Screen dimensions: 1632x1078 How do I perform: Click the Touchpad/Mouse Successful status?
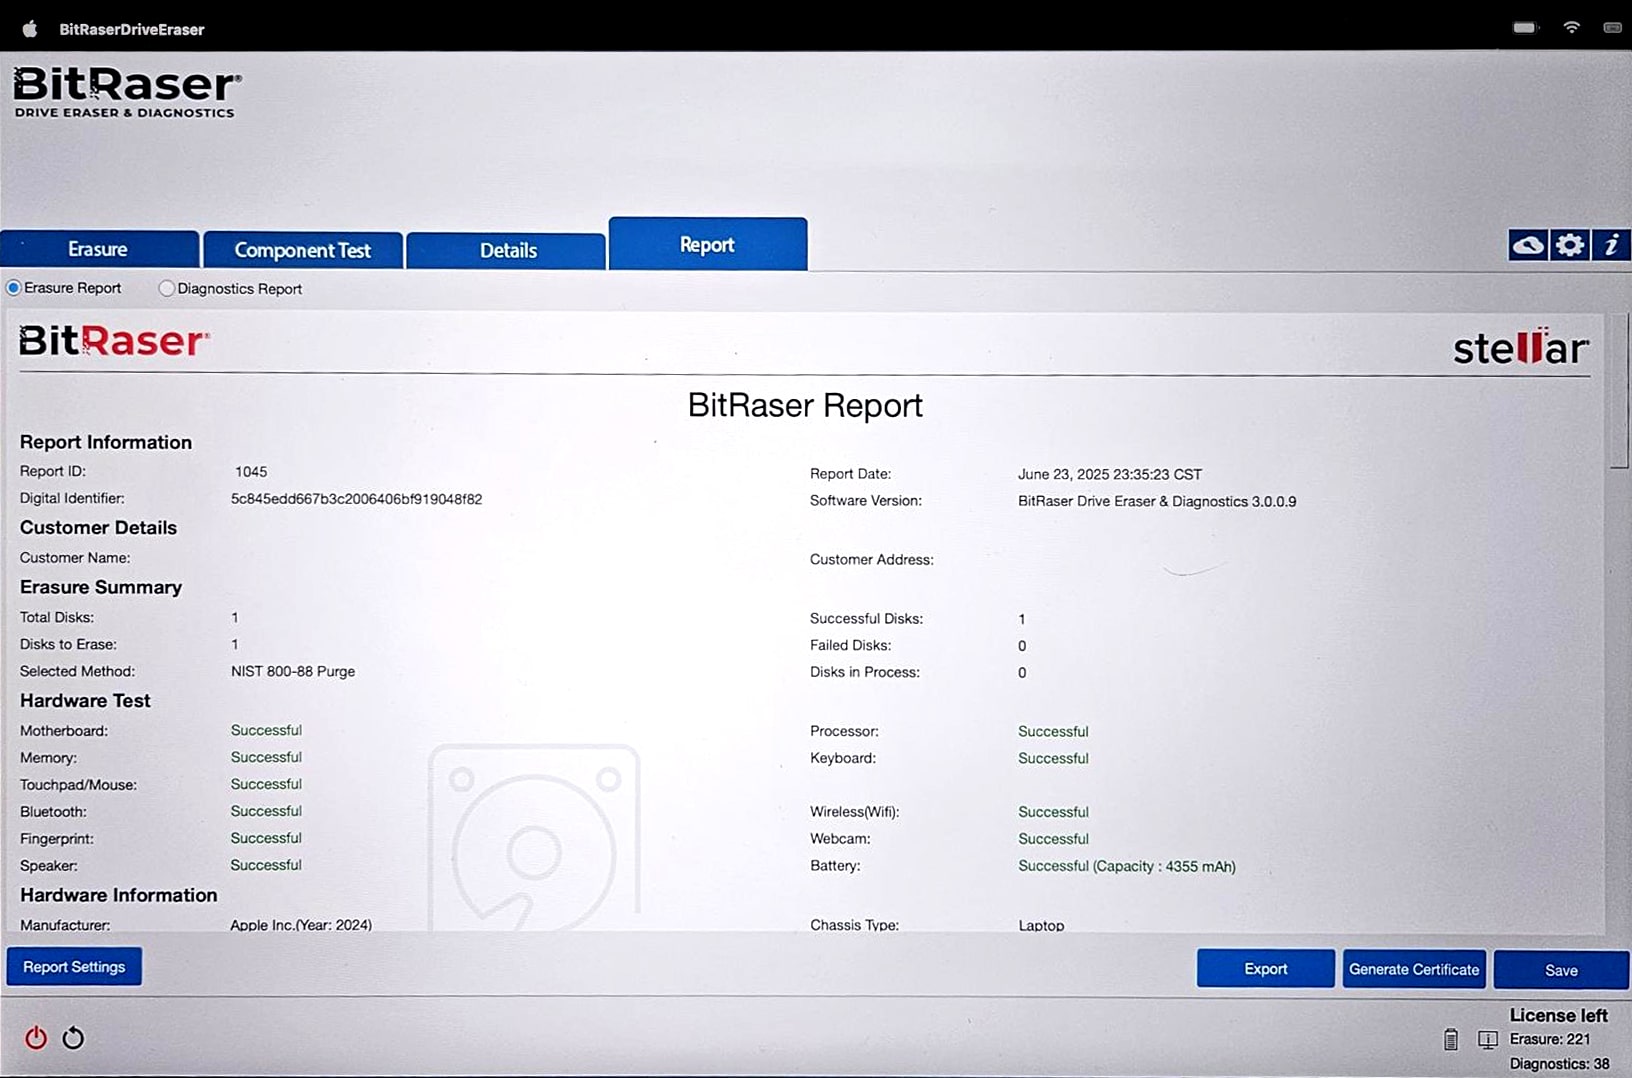266,784
